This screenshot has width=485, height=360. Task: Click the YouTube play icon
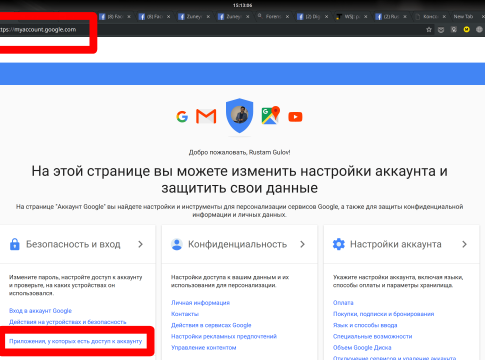pyautogui.click(x=295, y=117)
